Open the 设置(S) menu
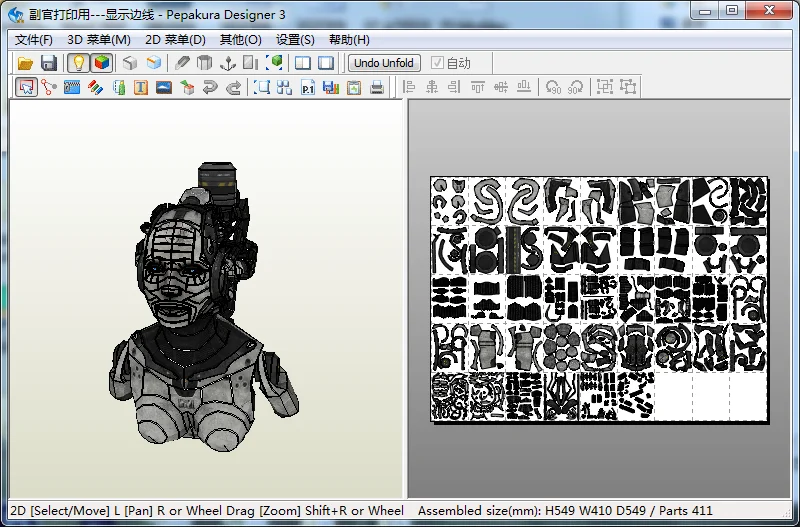The image size is (800, 527). [295, 40]
